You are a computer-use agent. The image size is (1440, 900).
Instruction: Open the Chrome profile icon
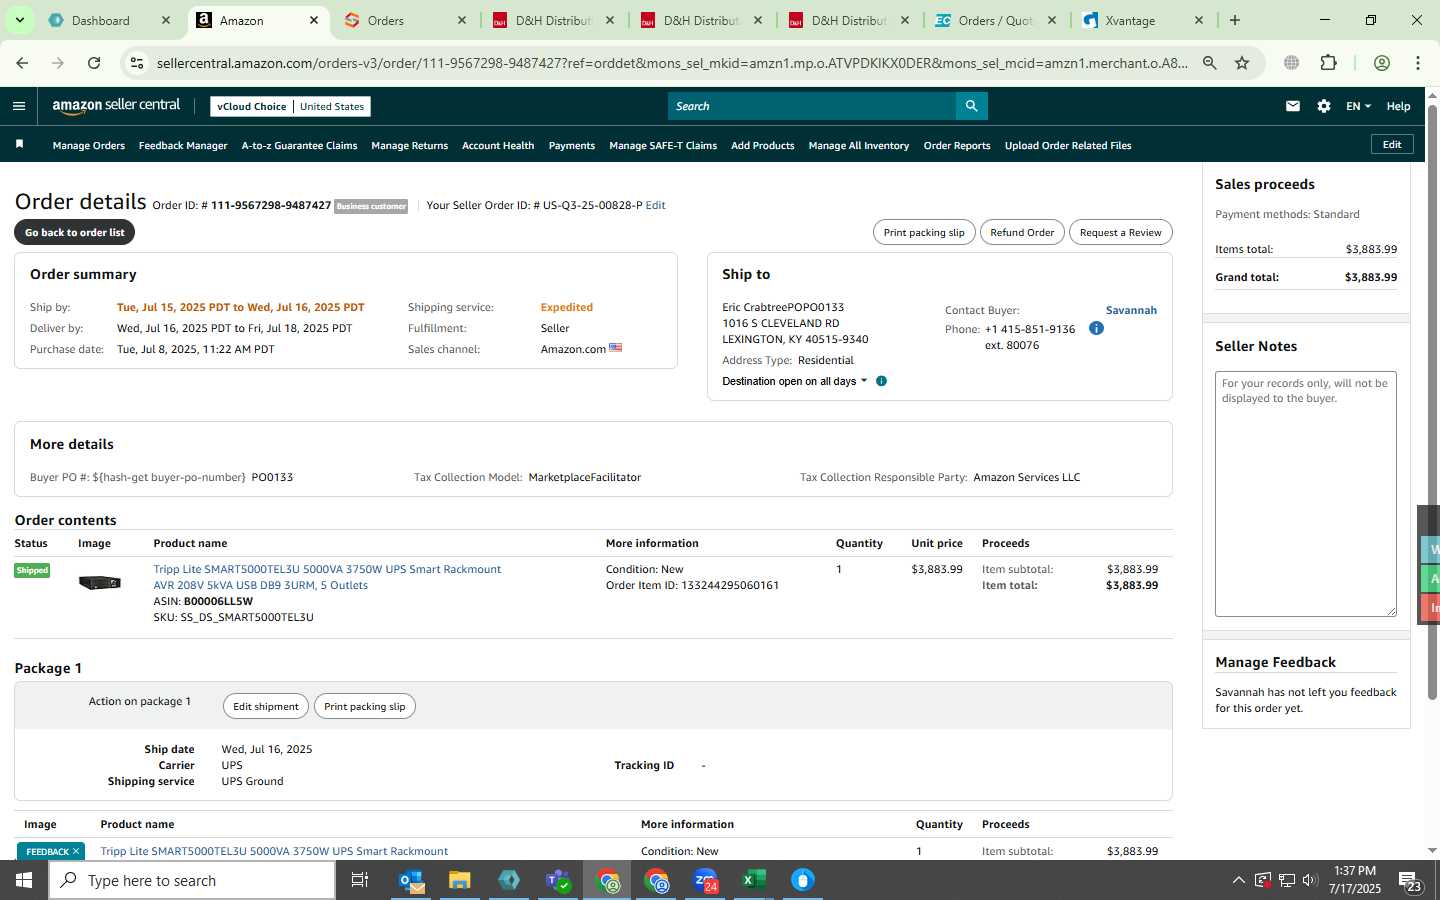click(x=1382, y=63)
